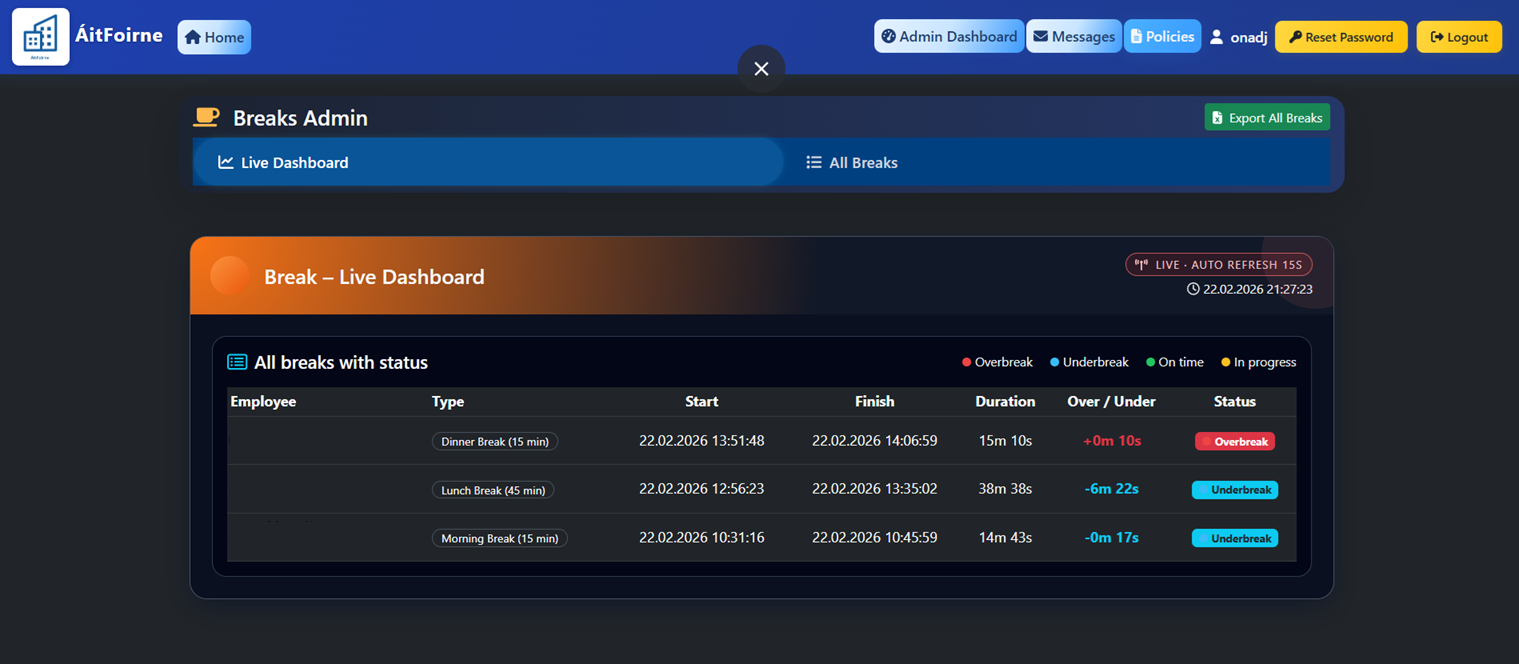Click the red Overbreak status badge
This screenshot has width=1519, height=664.
tap(1234, 441)
